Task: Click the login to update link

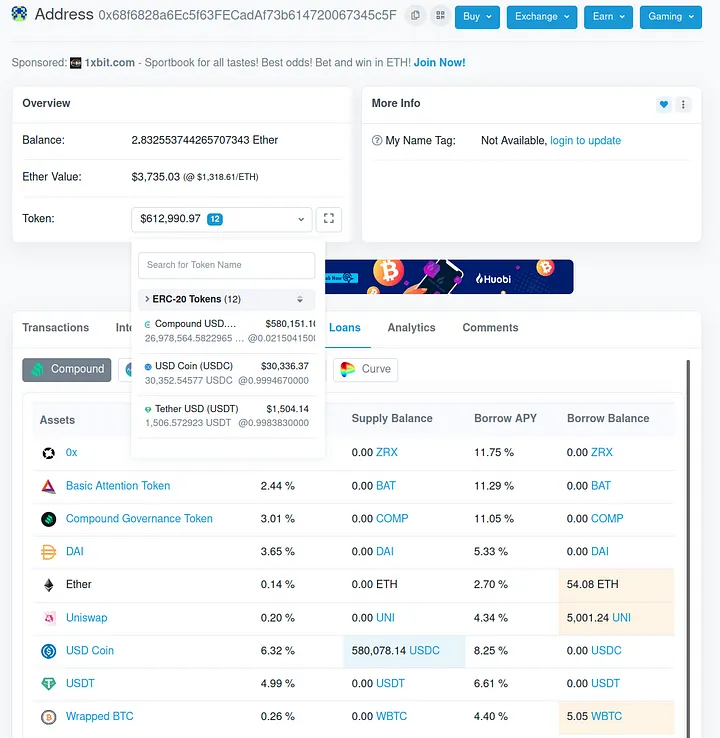Action: [585, 141]
